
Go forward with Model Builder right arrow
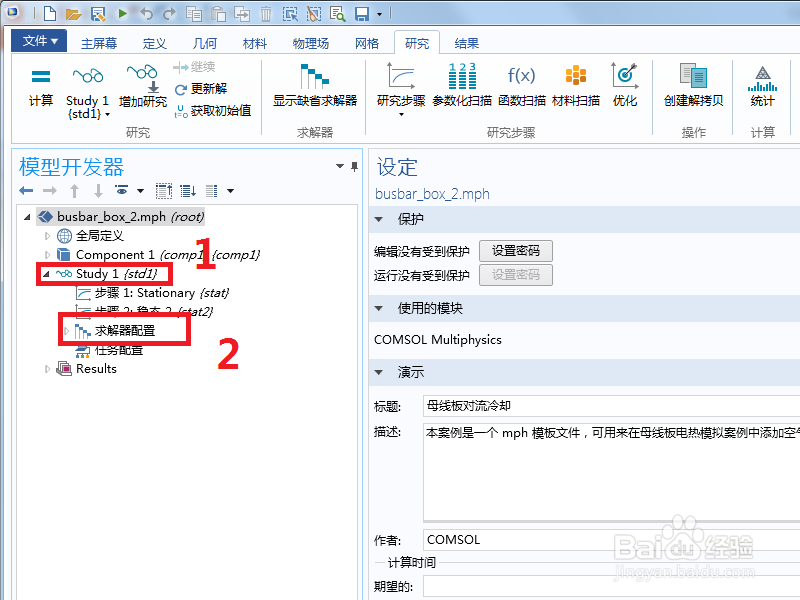point(49,191)
